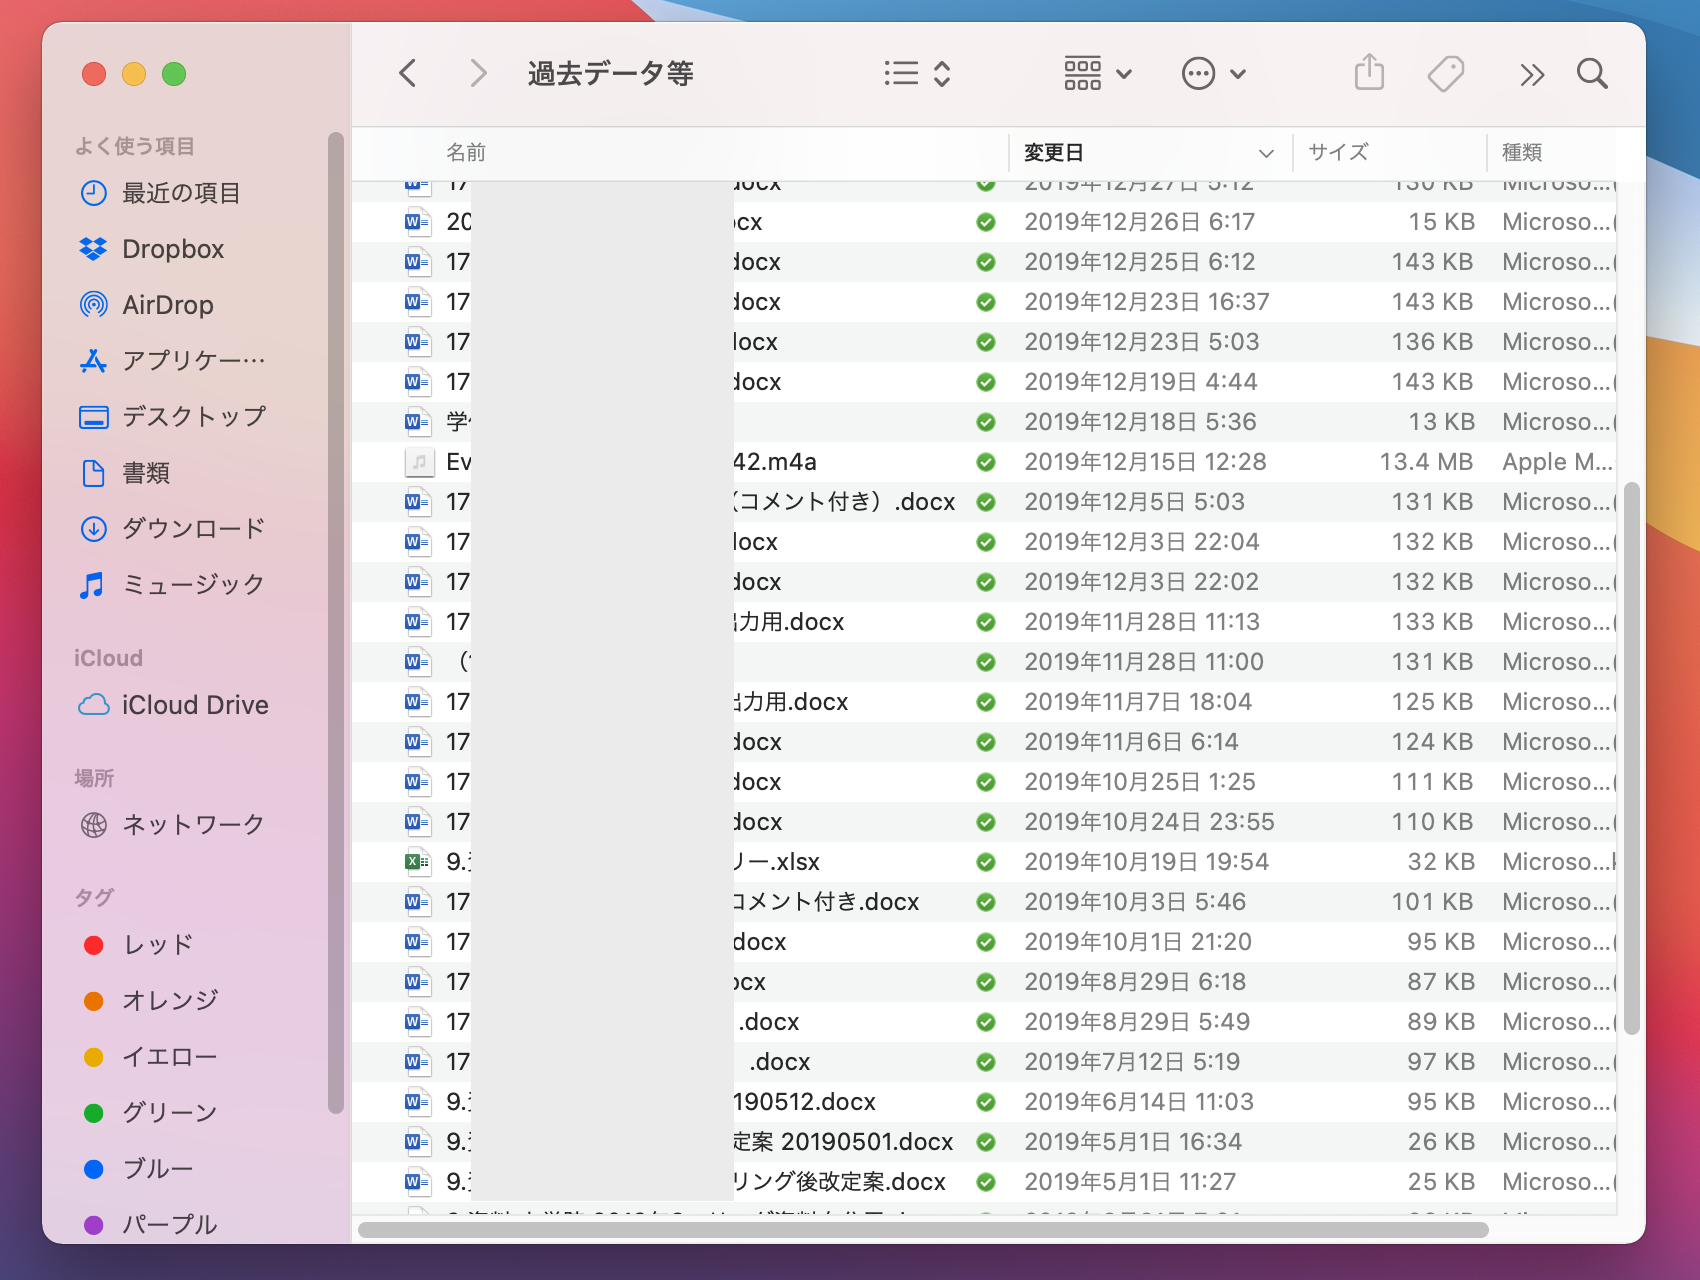Screen dimensions: 1700x1280
Task: Select the red レッド tag
Action: pyautogui.click(x=157, y=945)
